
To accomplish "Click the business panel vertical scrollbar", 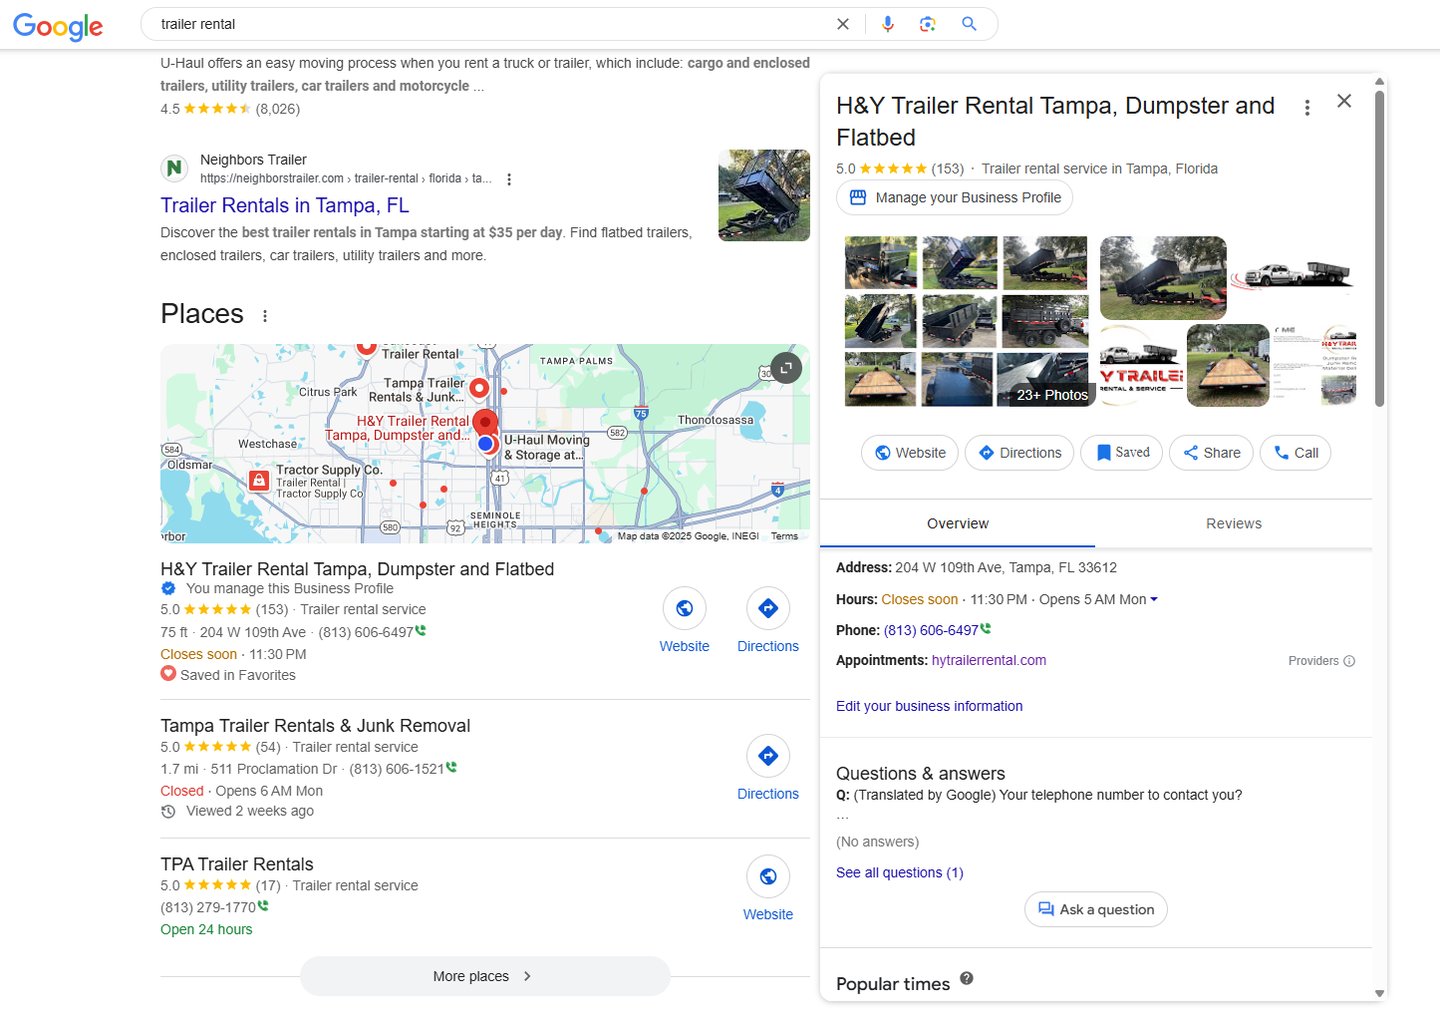I will point(1380,250).
